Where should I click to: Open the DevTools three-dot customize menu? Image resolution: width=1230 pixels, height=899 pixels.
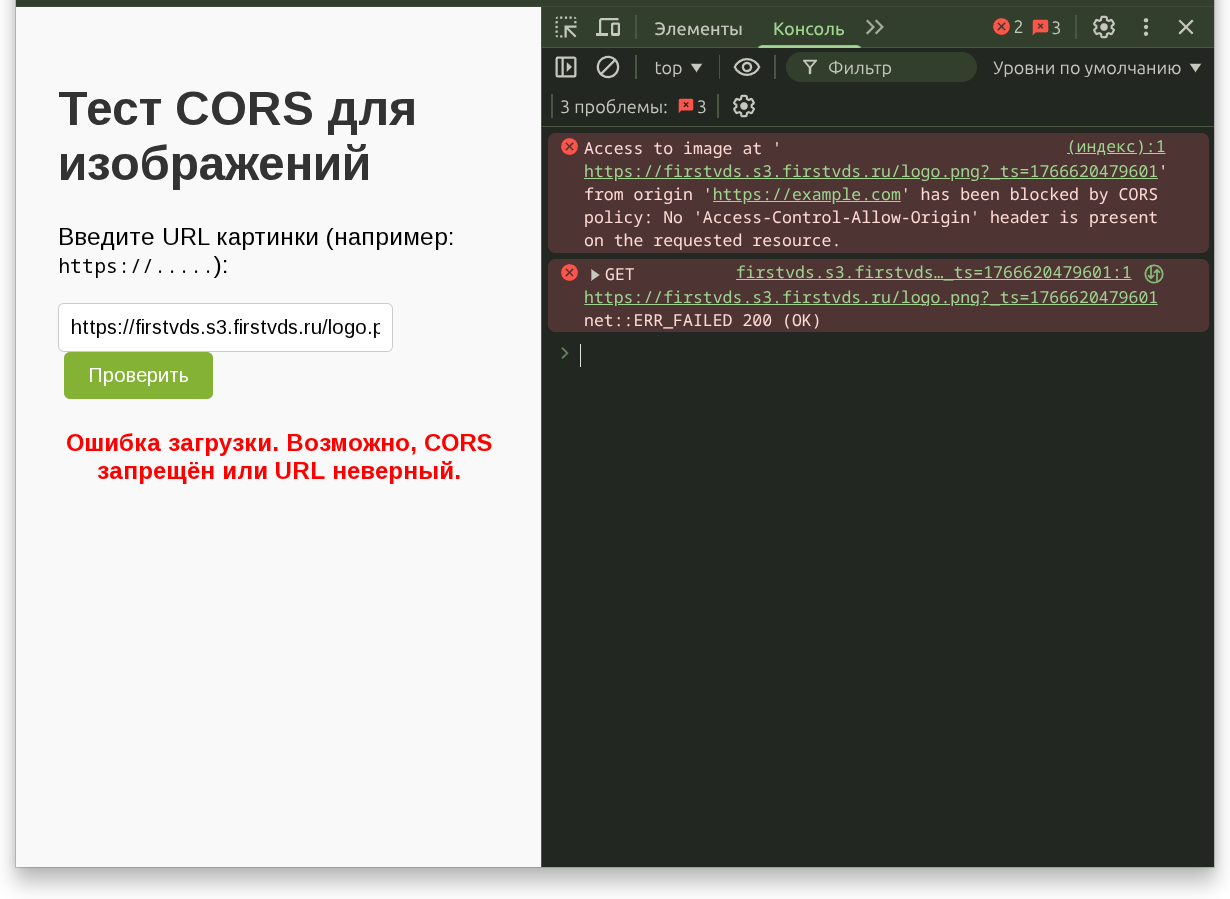point(1146,27)
